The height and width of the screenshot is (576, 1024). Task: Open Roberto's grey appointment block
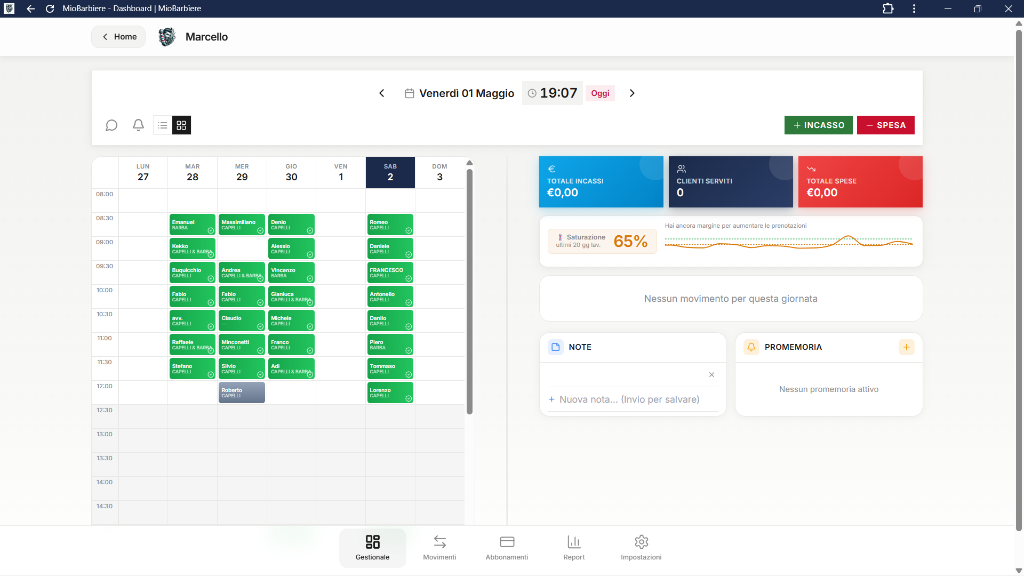[242, 392]
